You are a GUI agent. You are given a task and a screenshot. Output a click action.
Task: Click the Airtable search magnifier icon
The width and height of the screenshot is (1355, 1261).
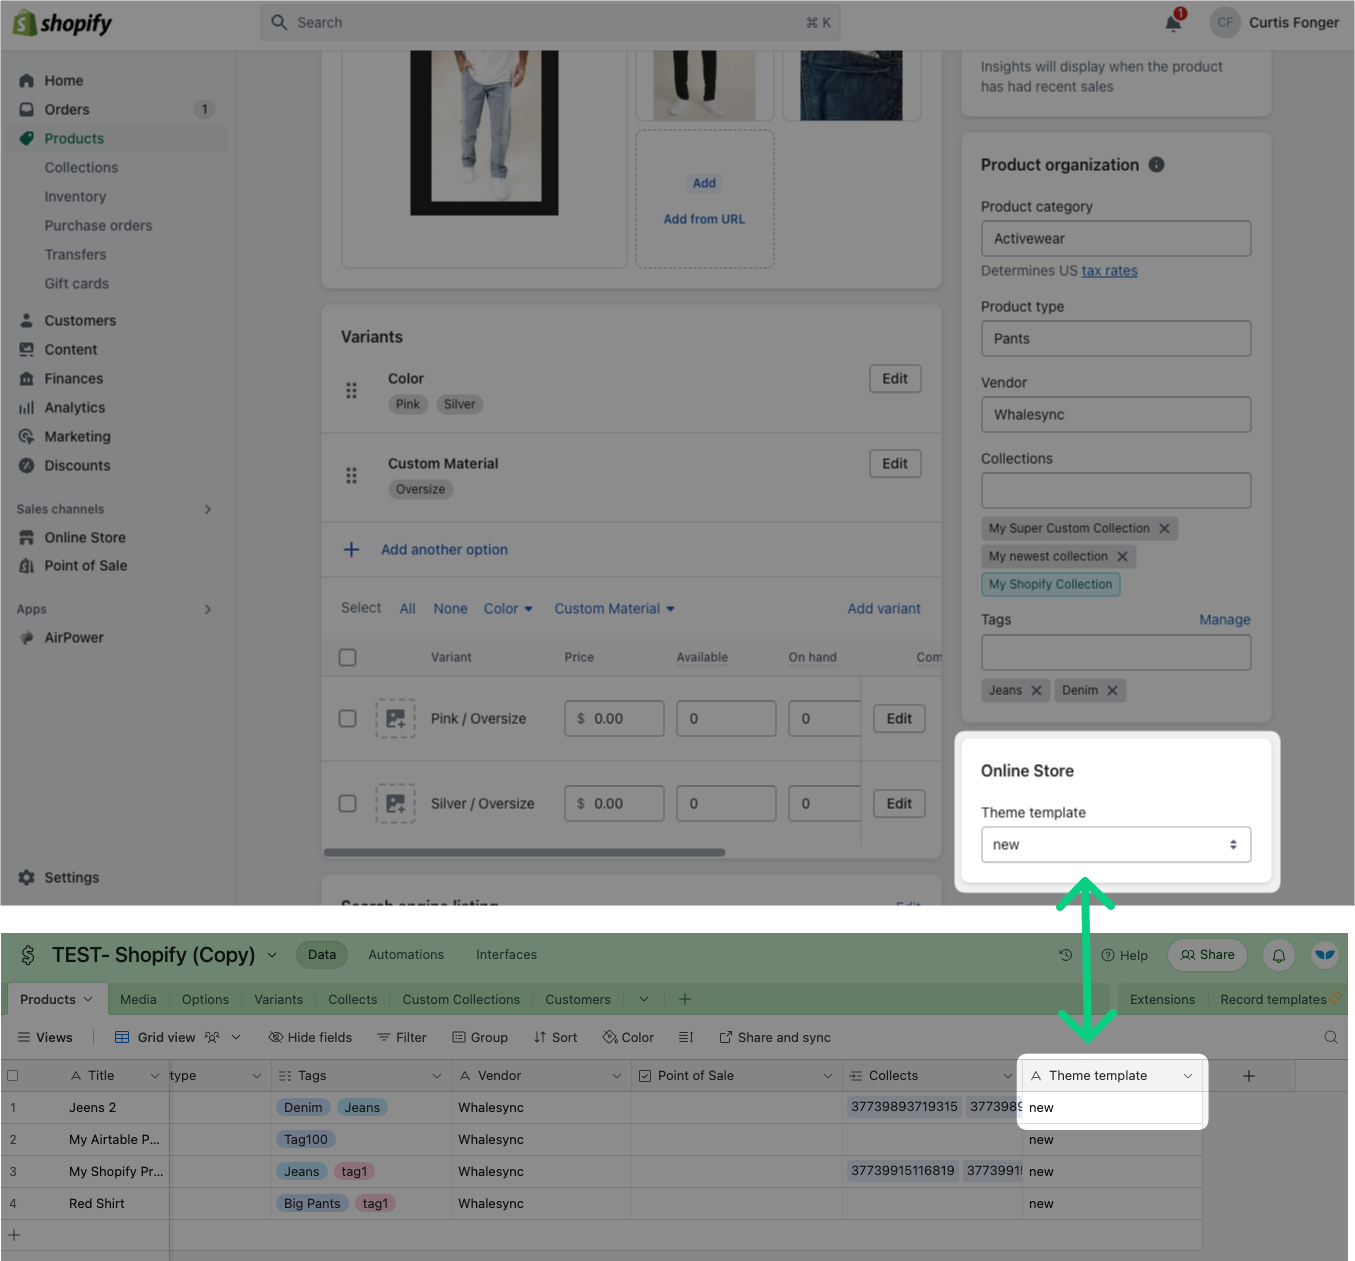[x=1330, y=1037]
